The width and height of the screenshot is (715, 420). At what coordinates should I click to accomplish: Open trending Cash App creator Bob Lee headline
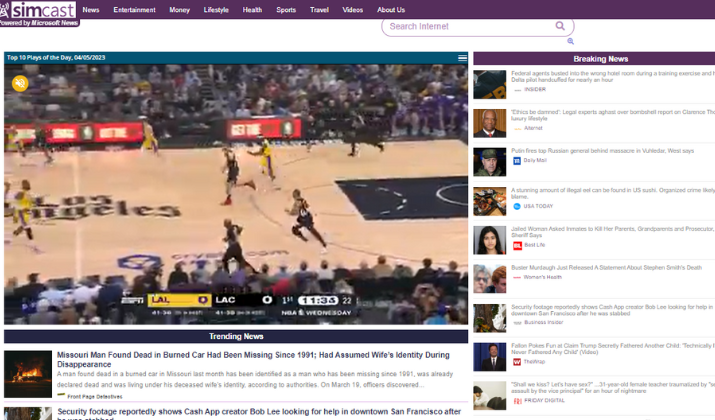259,414
